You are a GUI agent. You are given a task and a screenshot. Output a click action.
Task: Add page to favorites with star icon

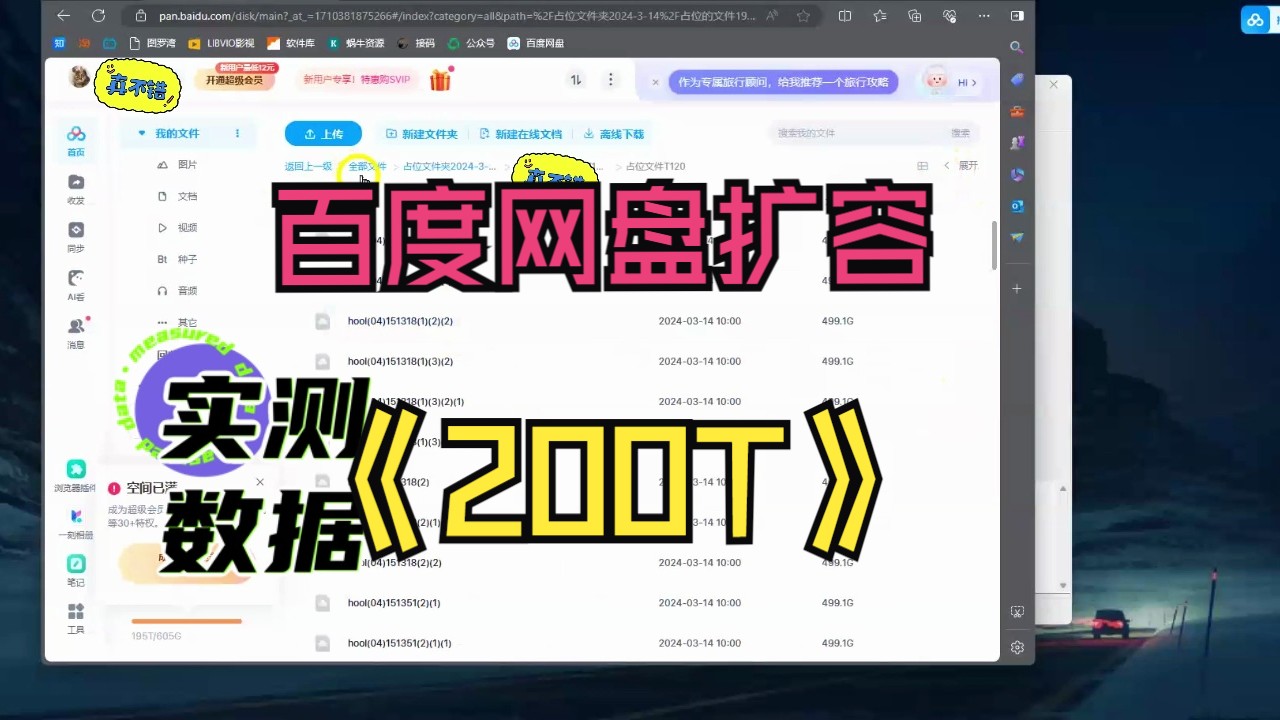[x=803, y=16]
